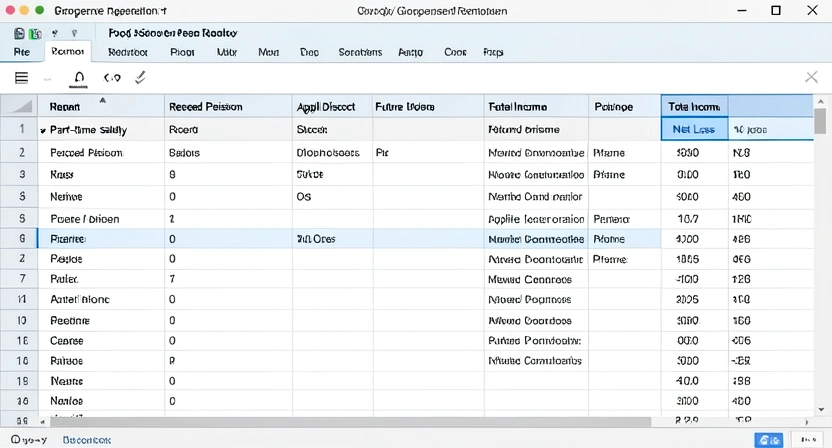Click the horizontal scrollbar right arrow
832x448 pixels.
tap(807, 422)
